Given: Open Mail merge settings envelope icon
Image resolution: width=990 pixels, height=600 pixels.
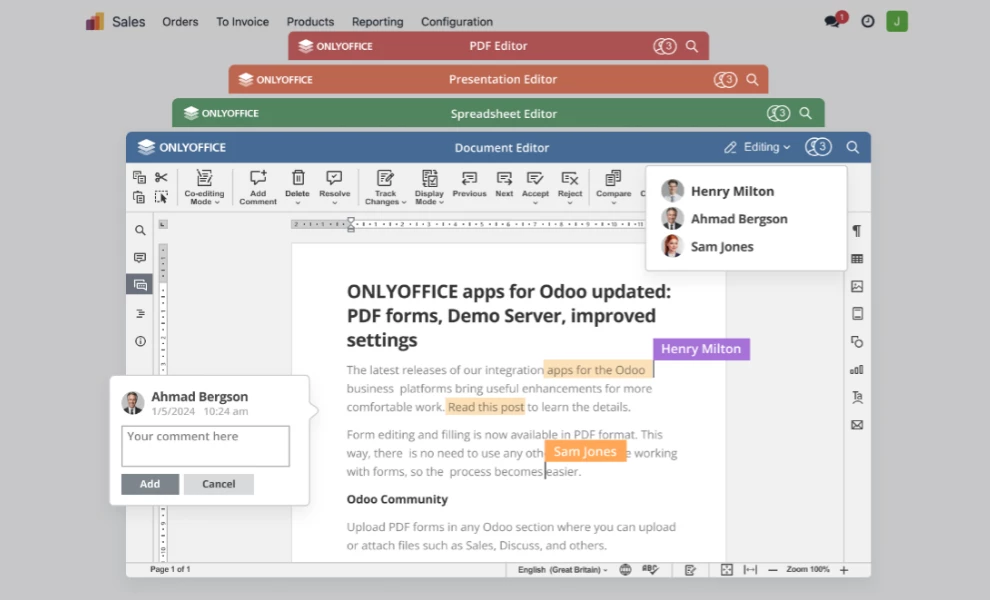Looking at the screenshot, I should [857, 424].
